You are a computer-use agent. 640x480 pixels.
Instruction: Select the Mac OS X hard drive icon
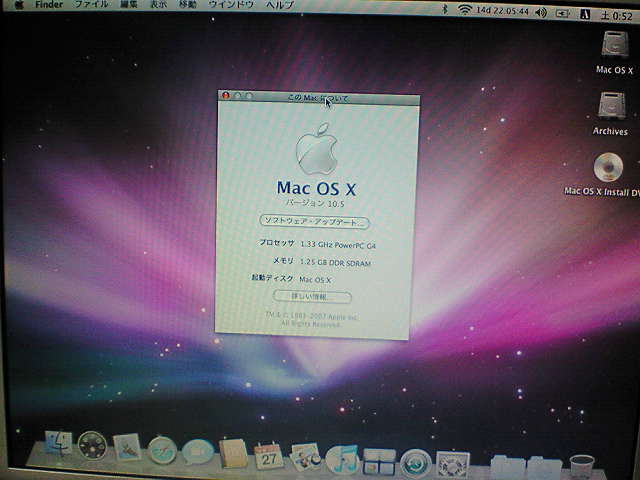point(615,44)
